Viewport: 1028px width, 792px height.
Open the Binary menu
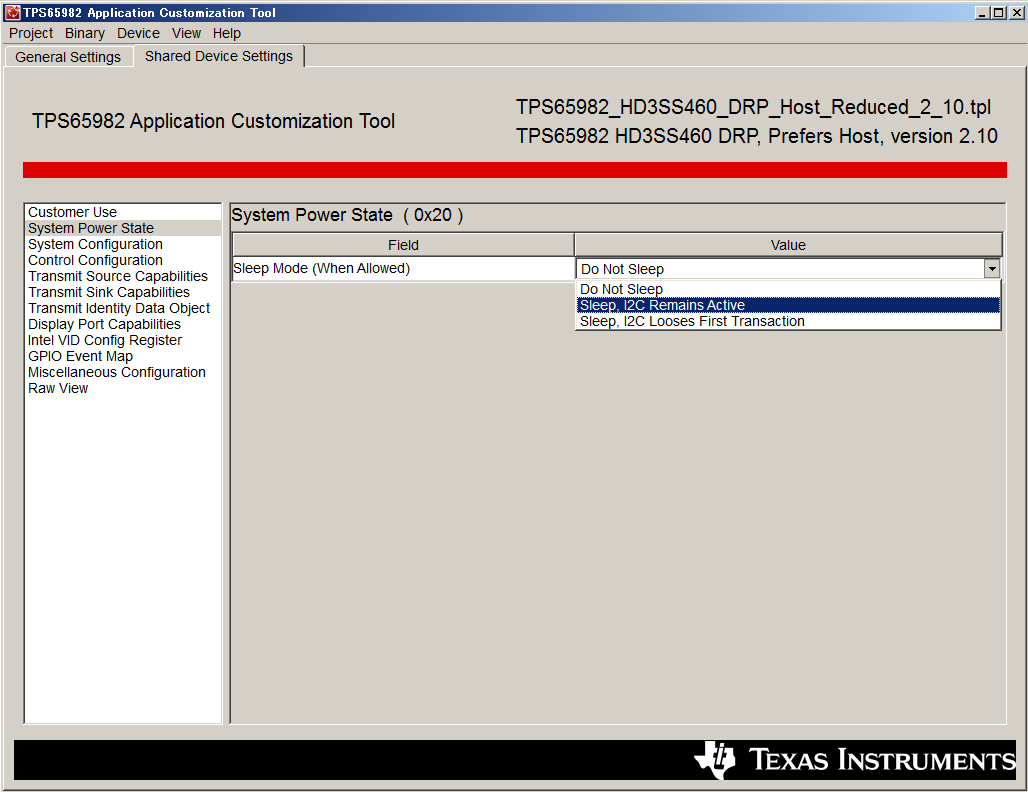pos(85,33)
